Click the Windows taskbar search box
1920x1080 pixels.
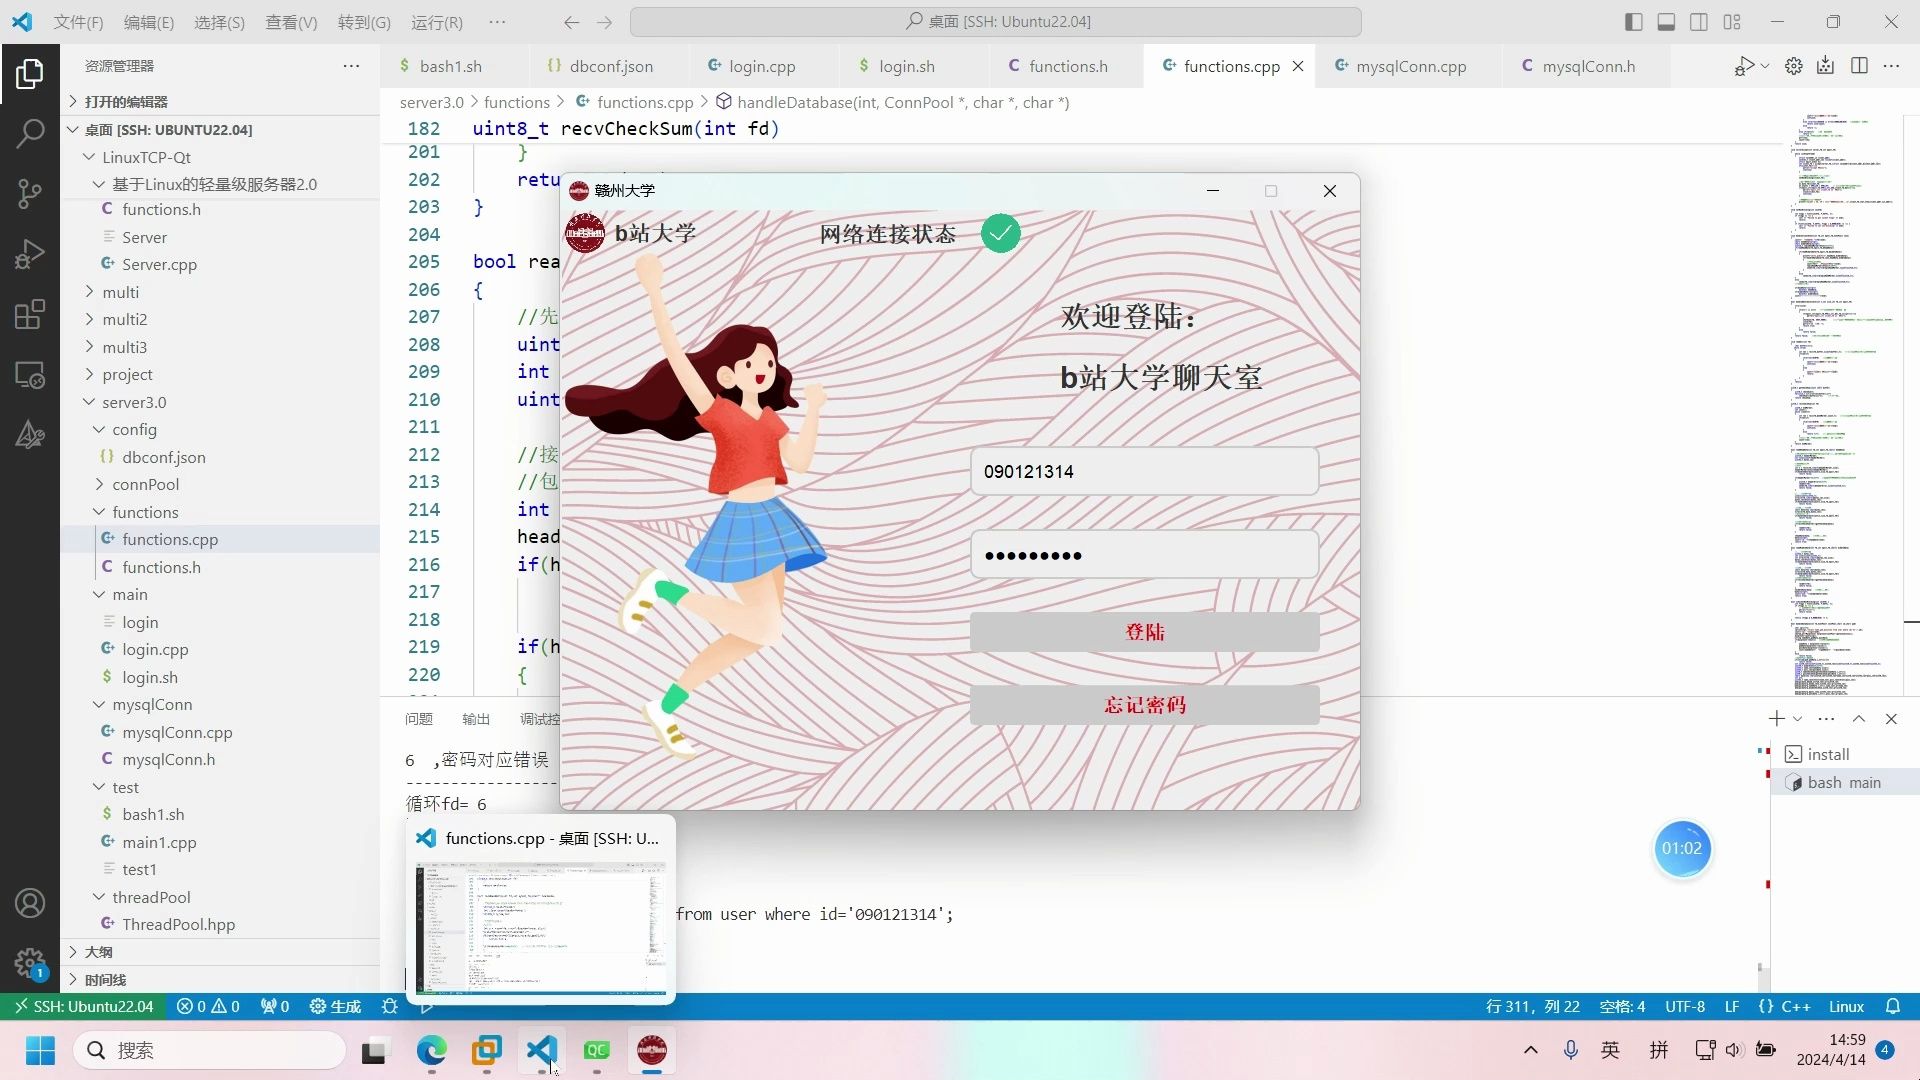209,1050
